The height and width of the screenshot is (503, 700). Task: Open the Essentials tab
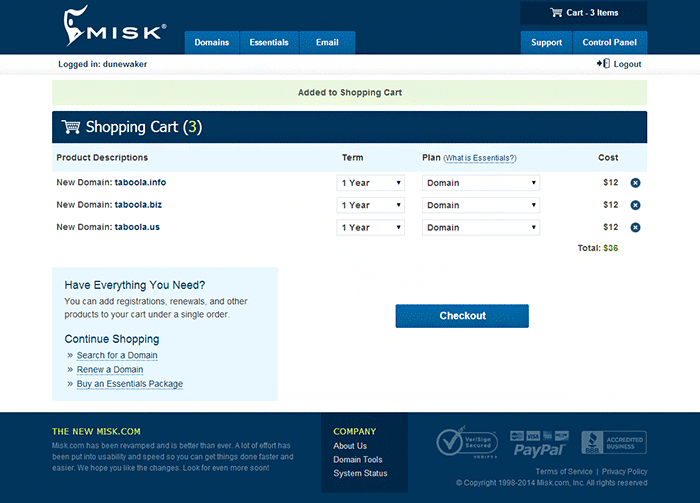(269, 42)
